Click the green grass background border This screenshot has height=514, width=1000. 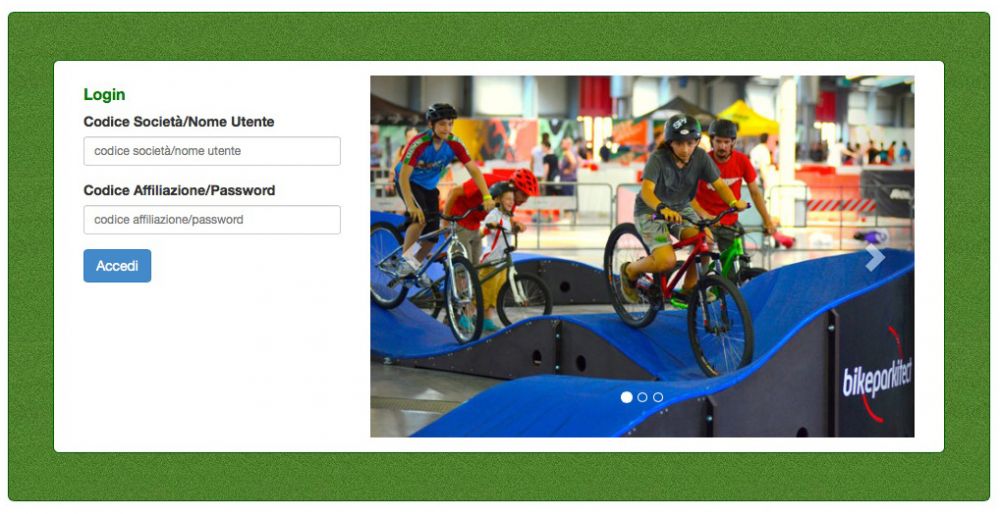point(499,36)
